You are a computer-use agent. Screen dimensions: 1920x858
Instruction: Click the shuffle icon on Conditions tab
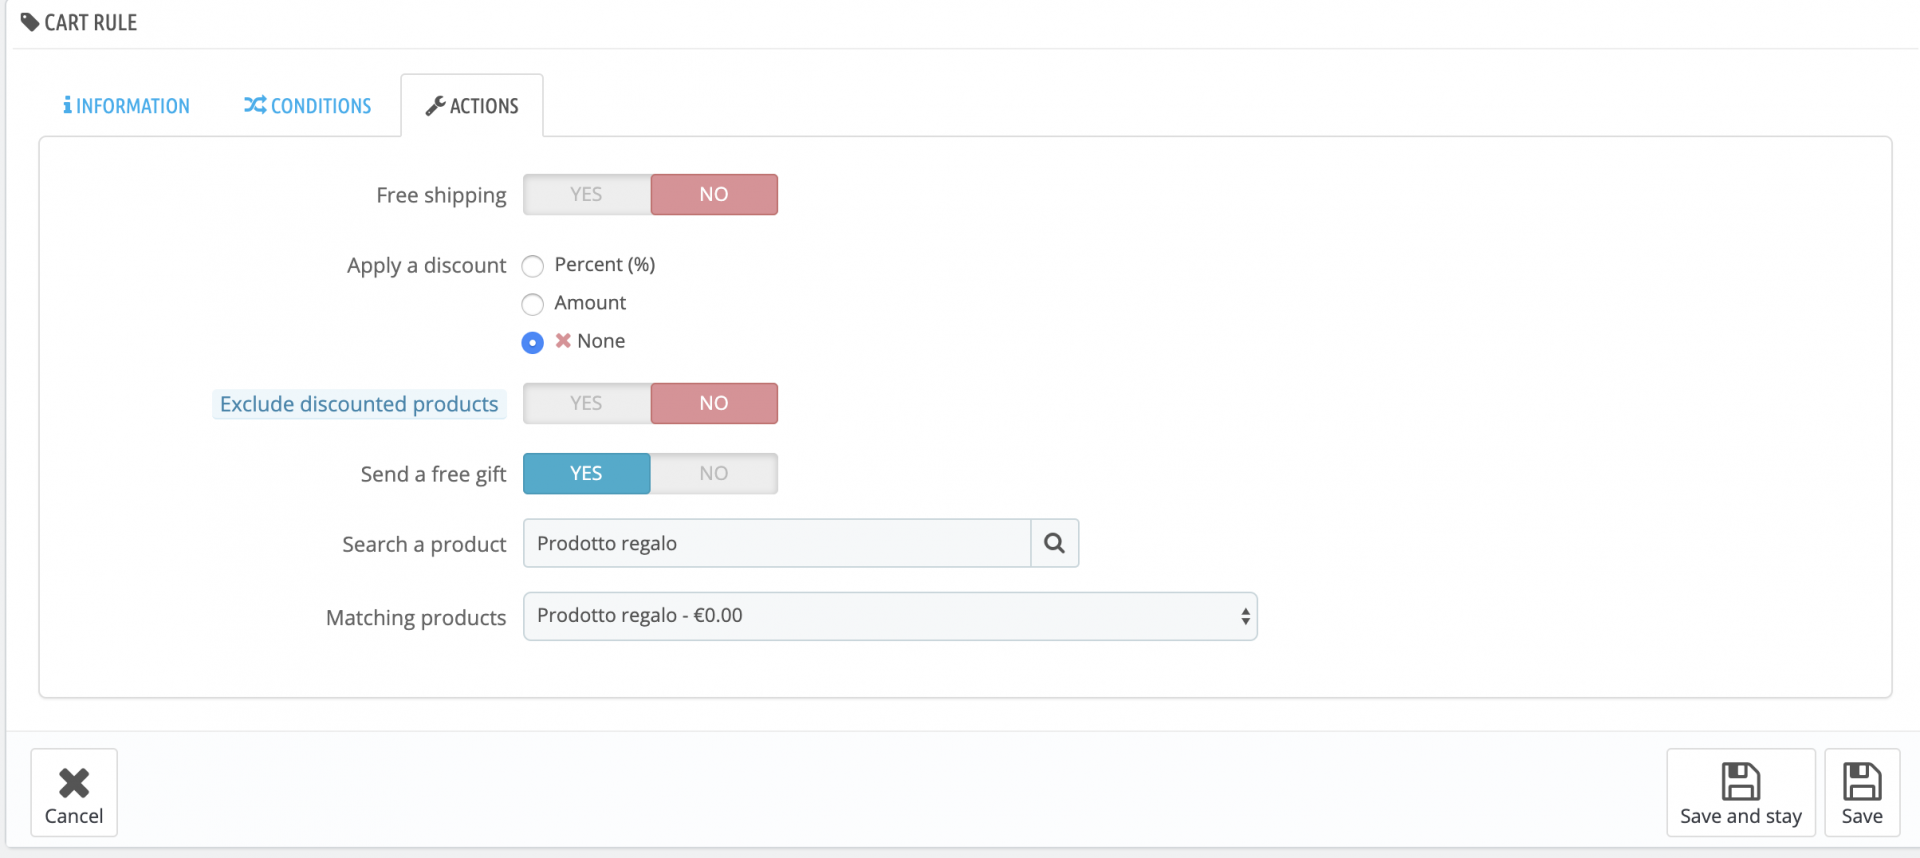pos(255,105)
